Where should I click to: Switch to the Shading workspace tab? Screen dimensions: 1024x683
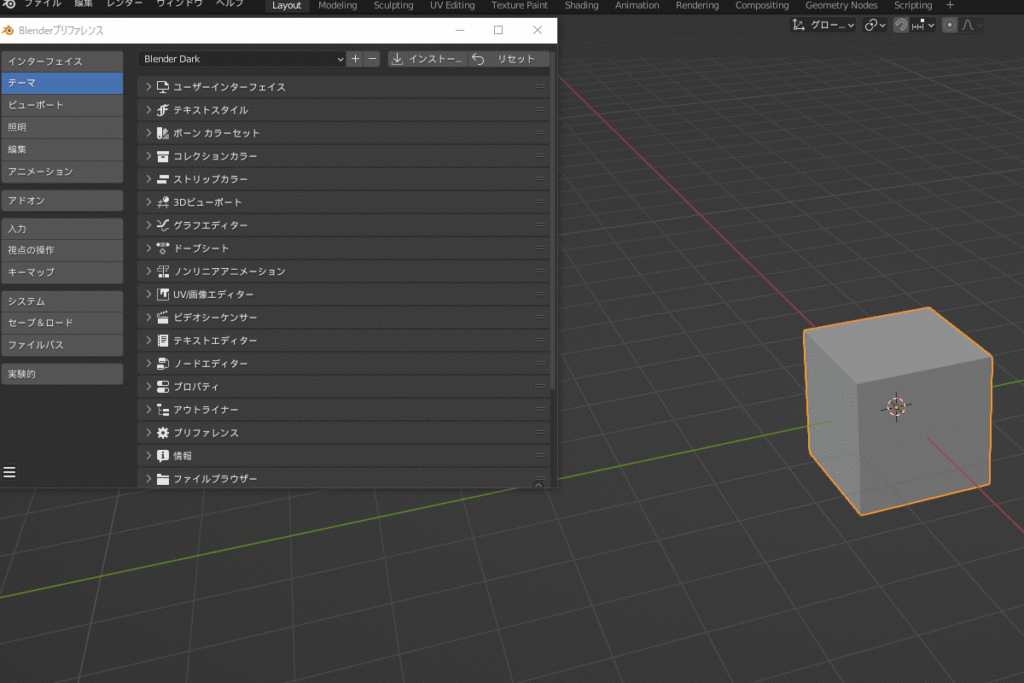pos(581,5)
